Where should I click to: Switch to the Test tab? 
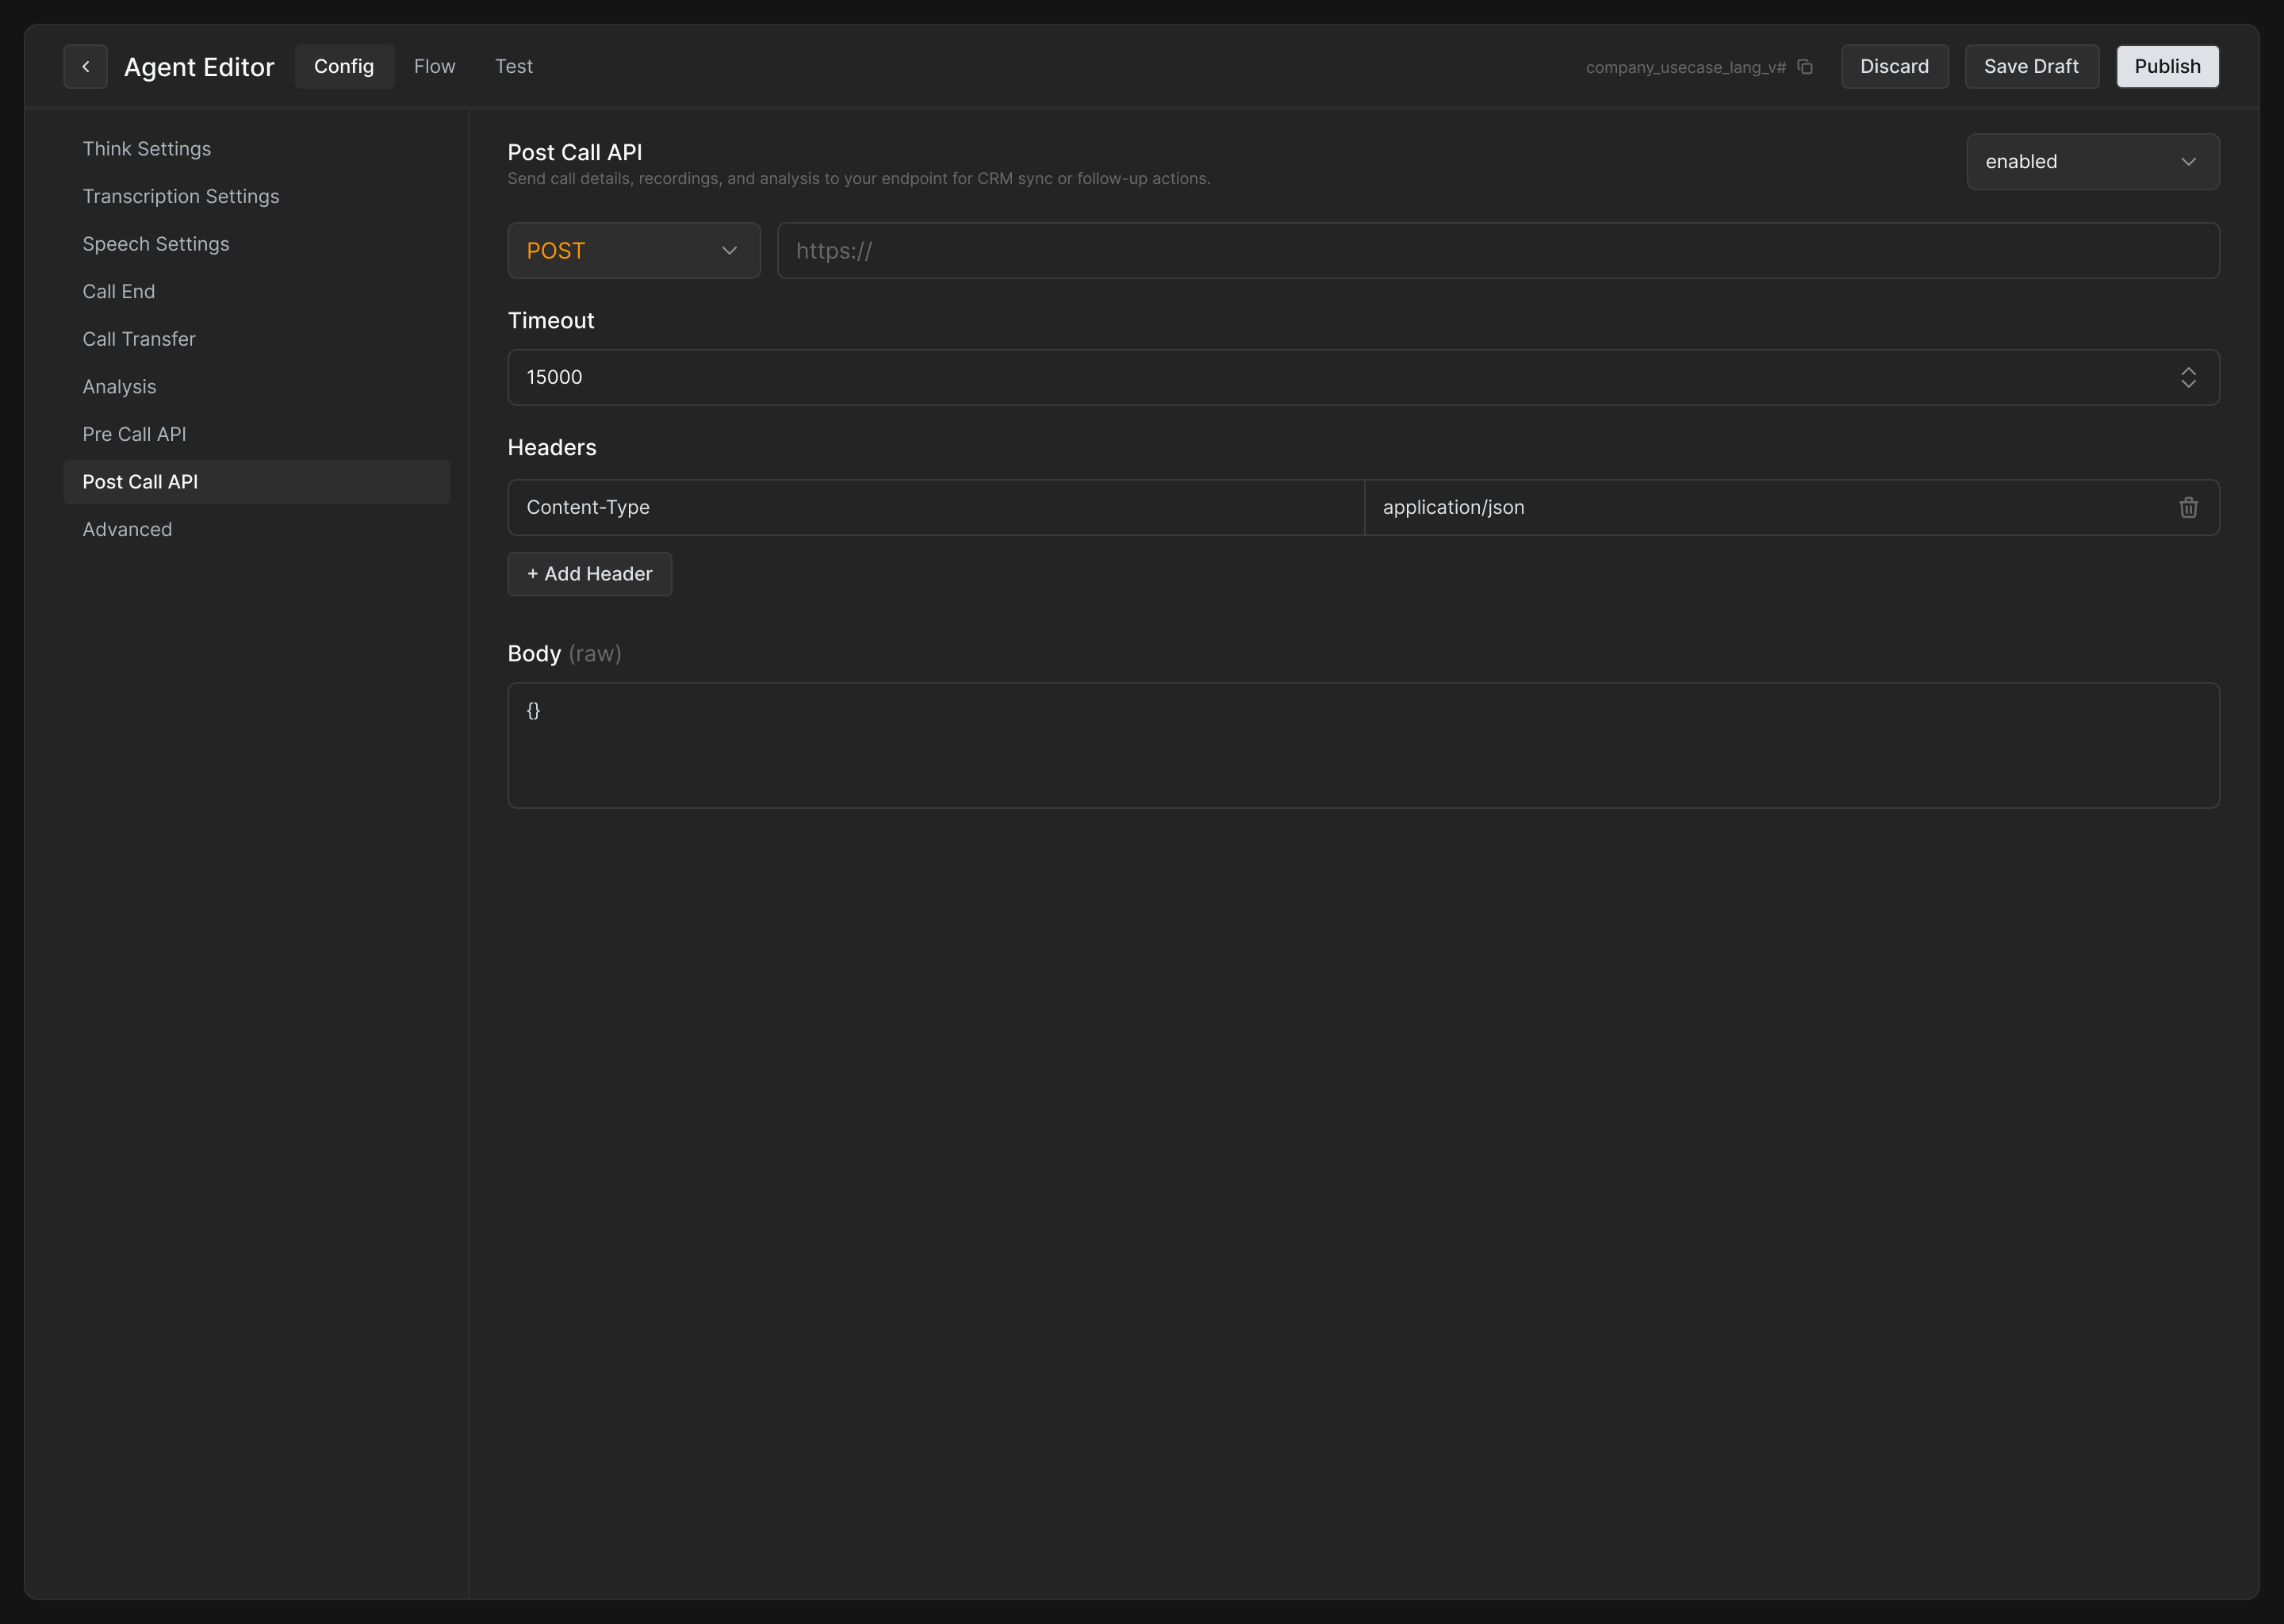coord(513,66)
